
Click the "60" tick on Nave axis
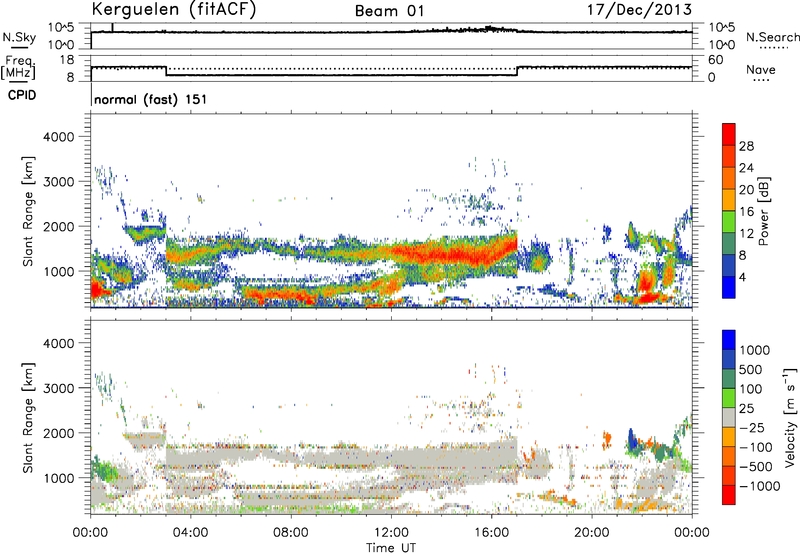pyautogui.click(x=716, y=60)
